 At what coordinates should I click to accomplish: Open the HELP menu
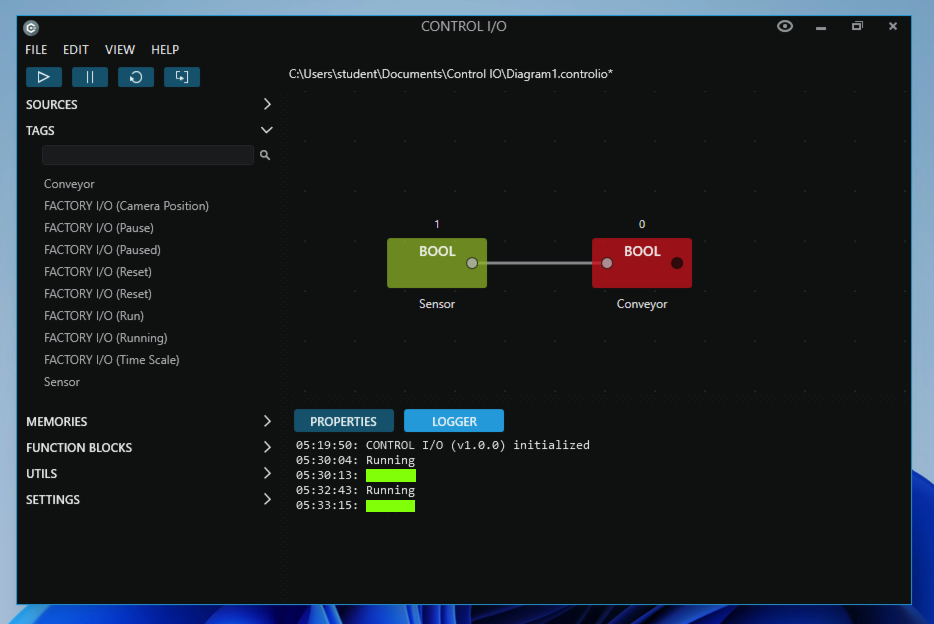(x=165, y=50)
